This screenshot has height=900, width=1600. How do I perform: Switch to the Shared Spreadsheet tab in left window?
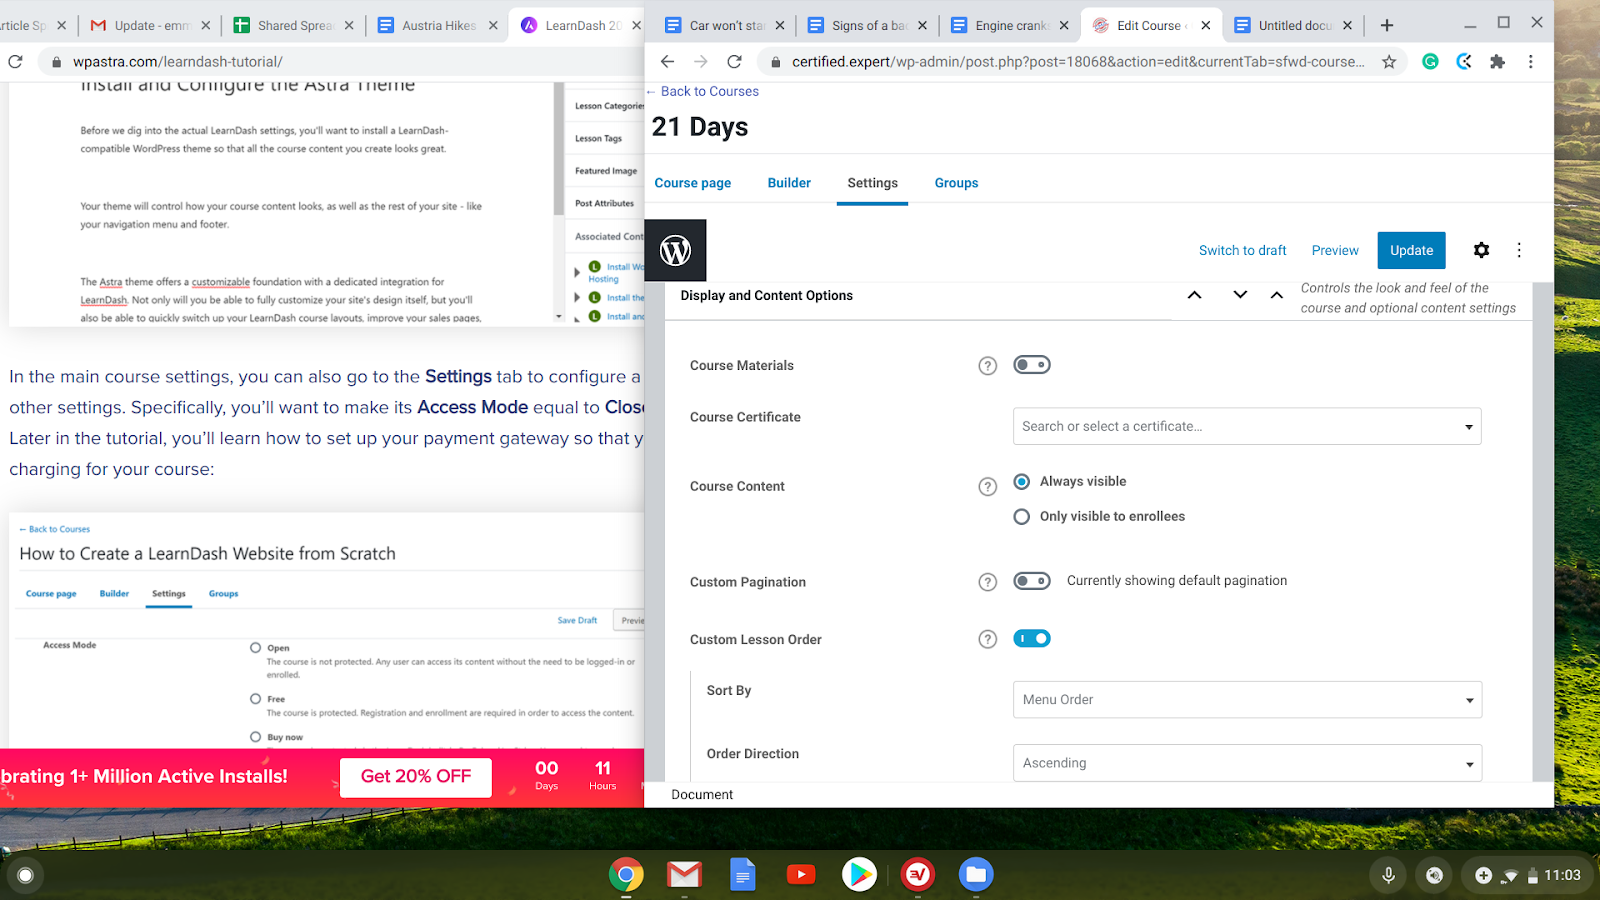point(293,25)
